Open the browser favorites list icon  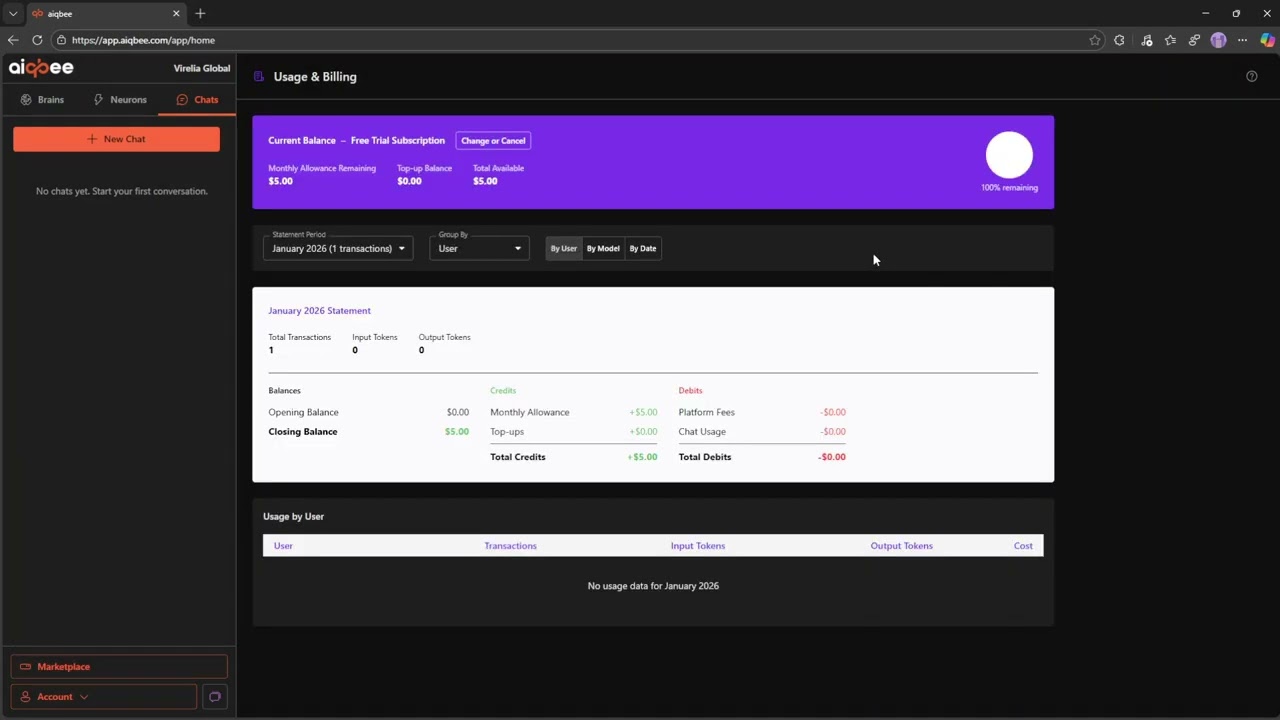pos(1171,40)
